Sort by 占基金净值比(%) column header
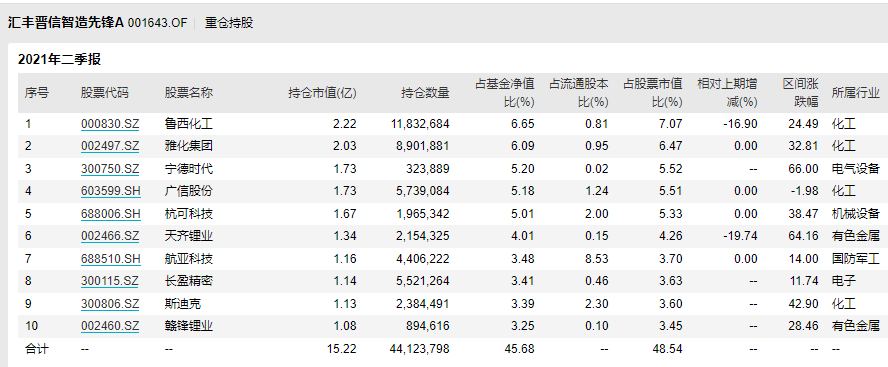Screen dimensions: 888x367 505,93
